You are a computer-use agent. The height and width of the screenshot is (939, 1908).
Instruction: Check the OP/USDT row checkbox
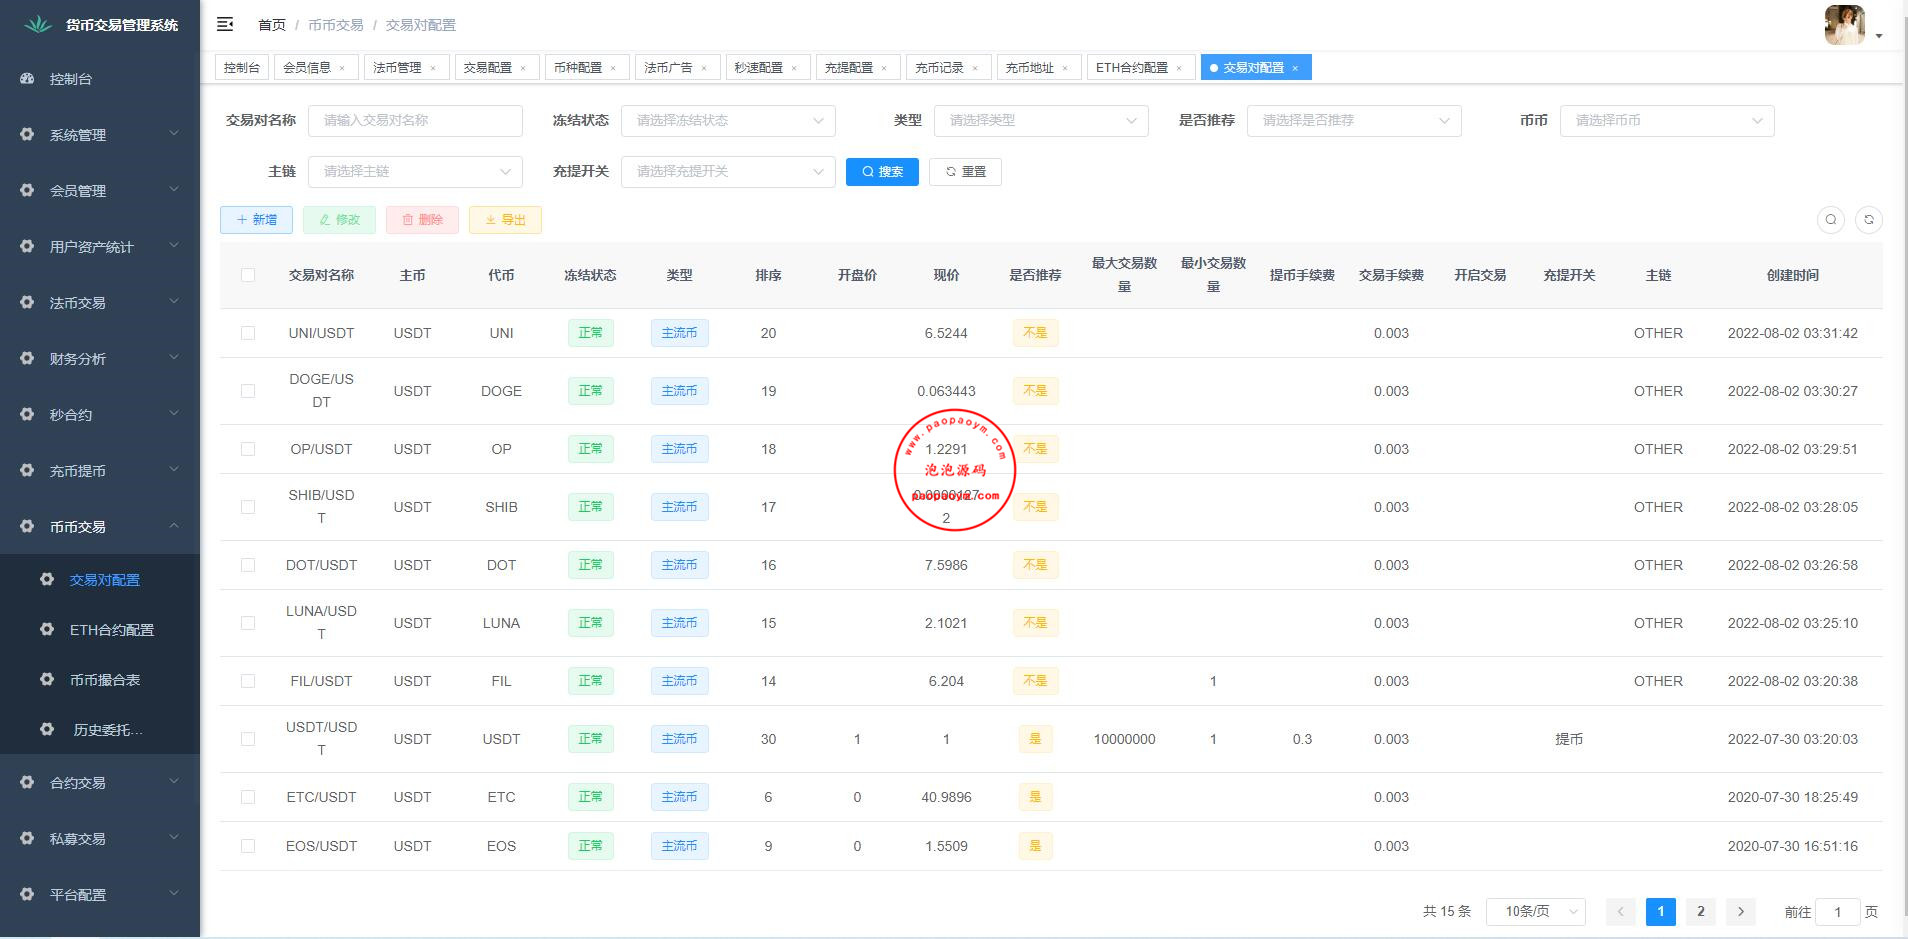pyautogui.click(x=248, y=449)
